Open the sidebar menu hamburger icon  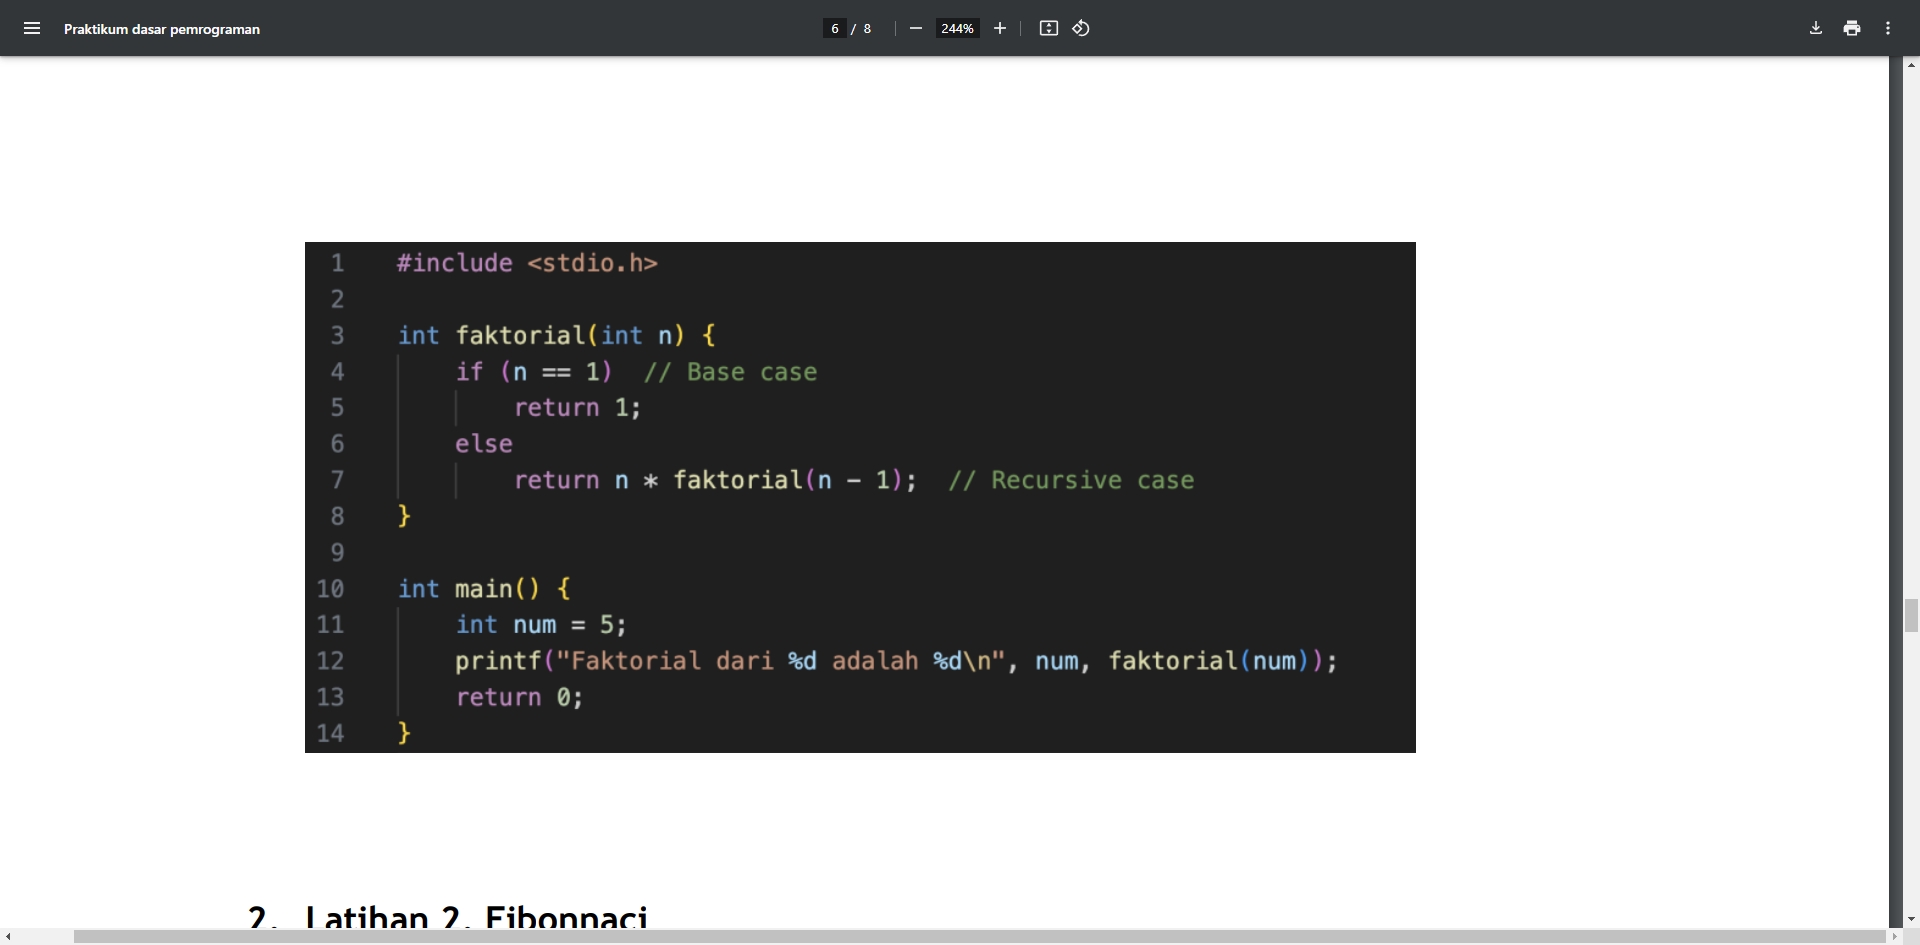coord(32,28)
